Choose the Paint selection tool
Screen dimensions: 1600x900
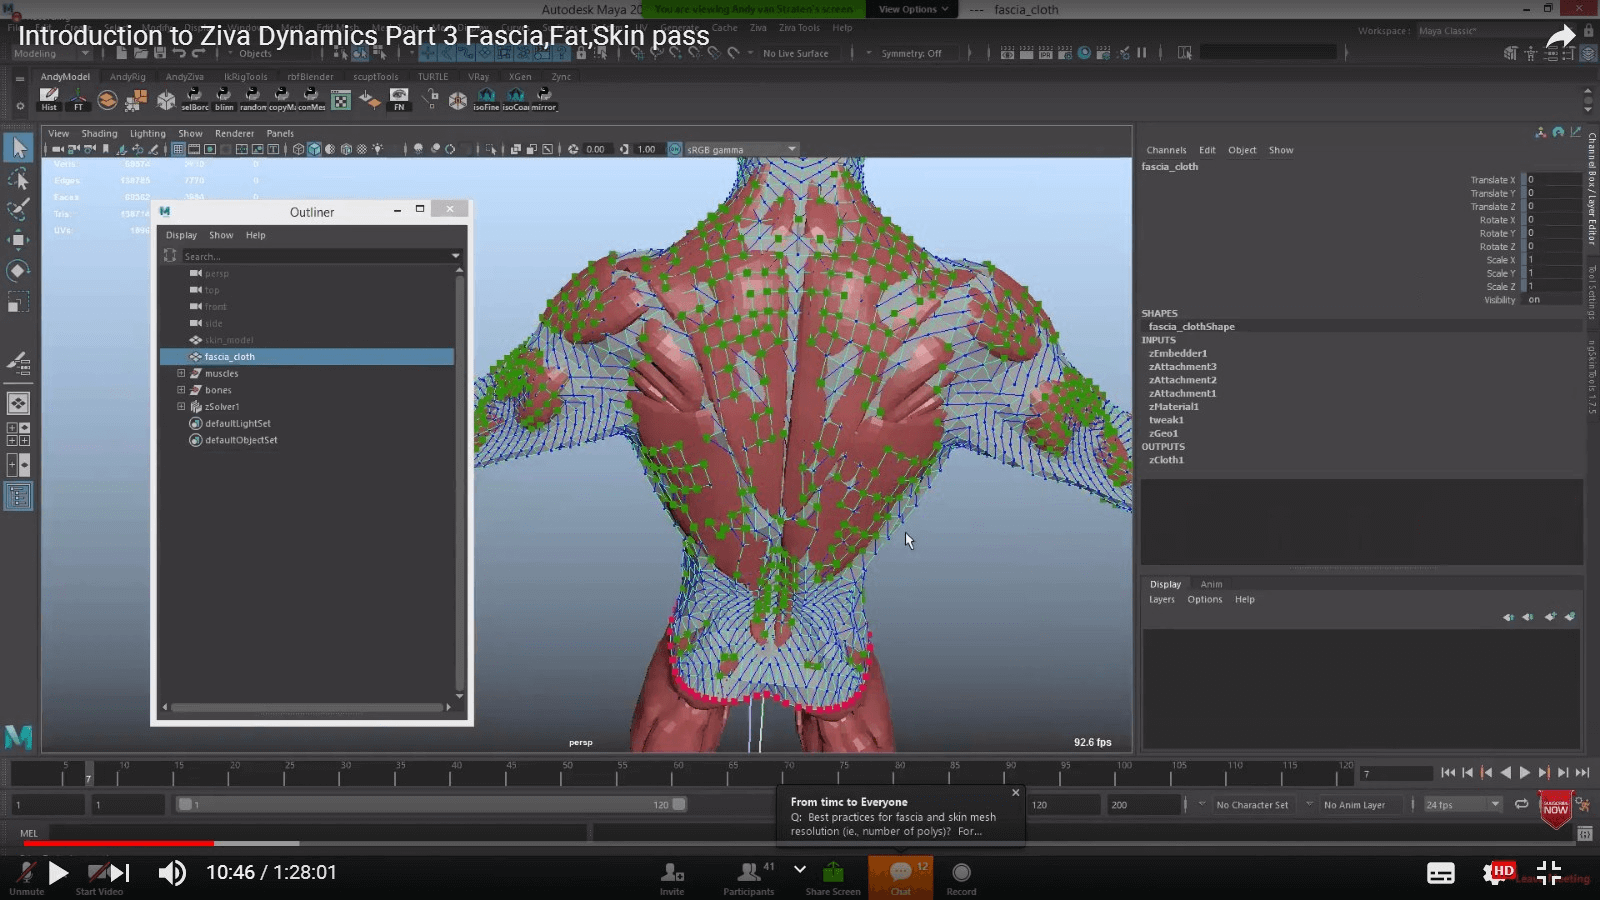(18, 209)
